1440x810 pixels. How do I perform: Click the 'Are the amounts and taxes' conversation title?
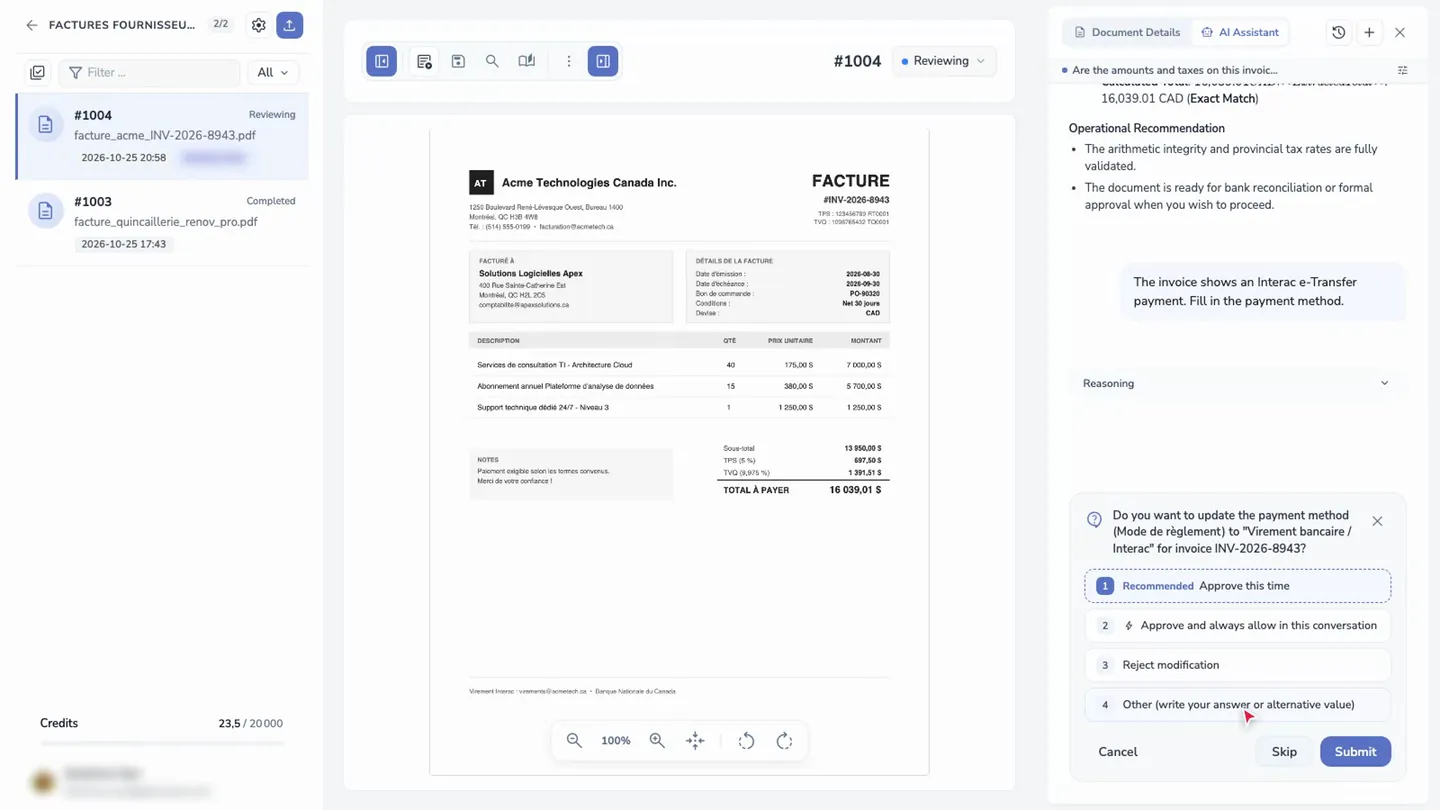[x=1174, y=70]
